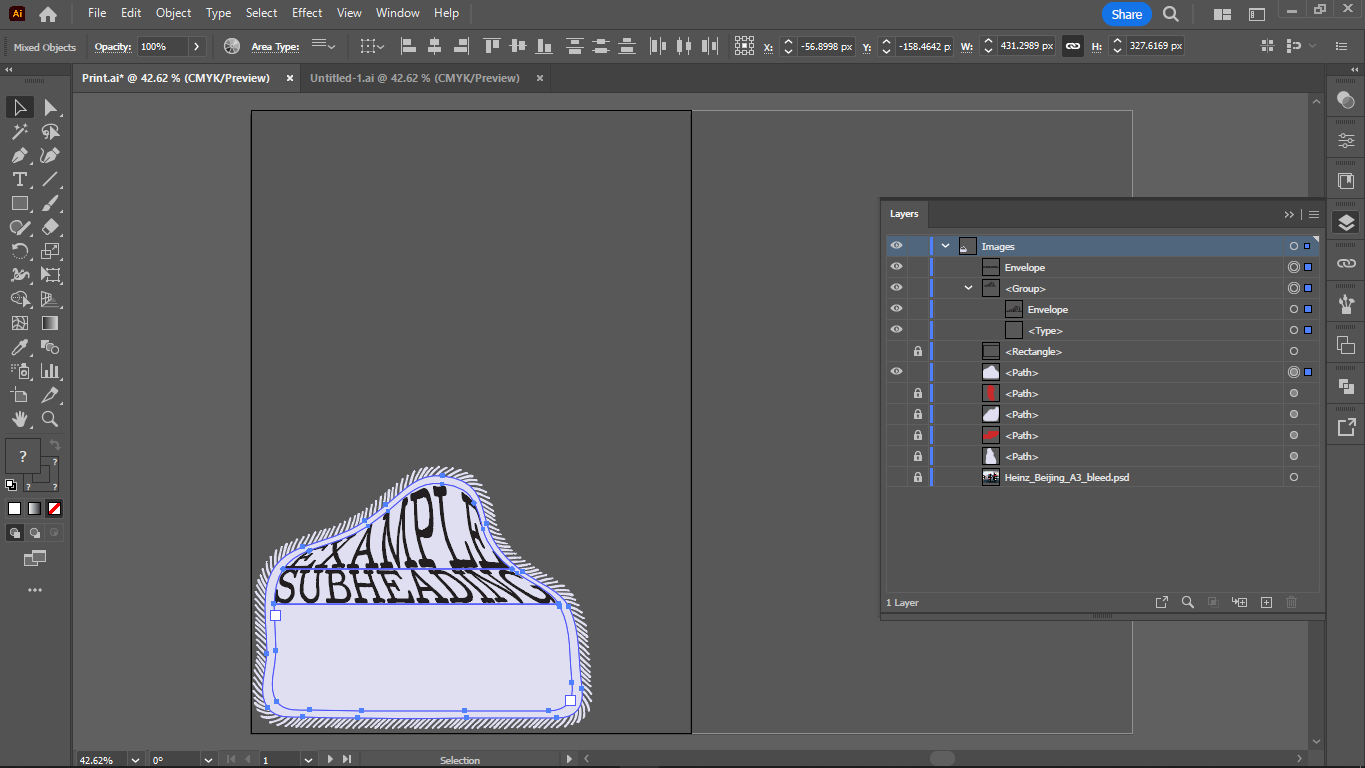This screenshot has height=768, width=1365.
Task: Toggle visibility of the Type sublayer
Action: [x=896, y=330]
